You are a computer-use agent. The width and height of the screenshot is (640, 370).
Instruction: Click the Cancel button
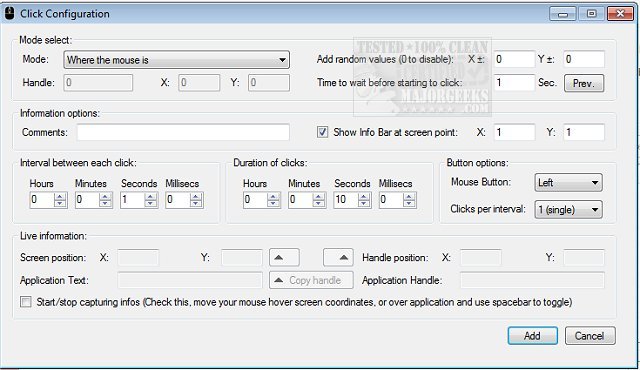(x=590, y=336)
